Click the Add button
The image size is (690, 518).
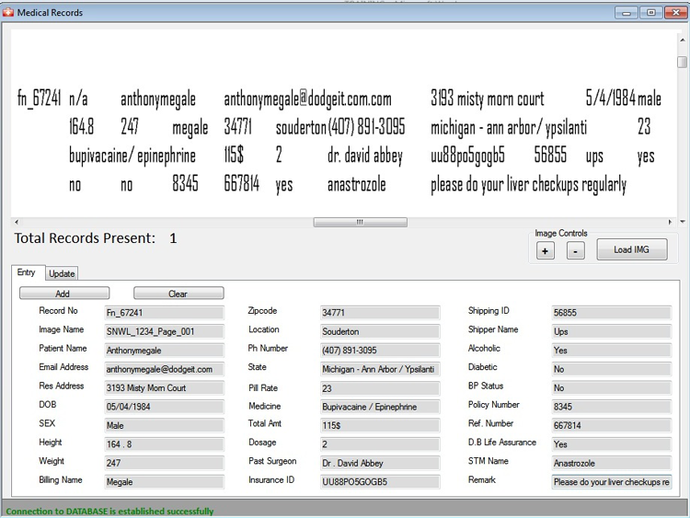[64, 293]
